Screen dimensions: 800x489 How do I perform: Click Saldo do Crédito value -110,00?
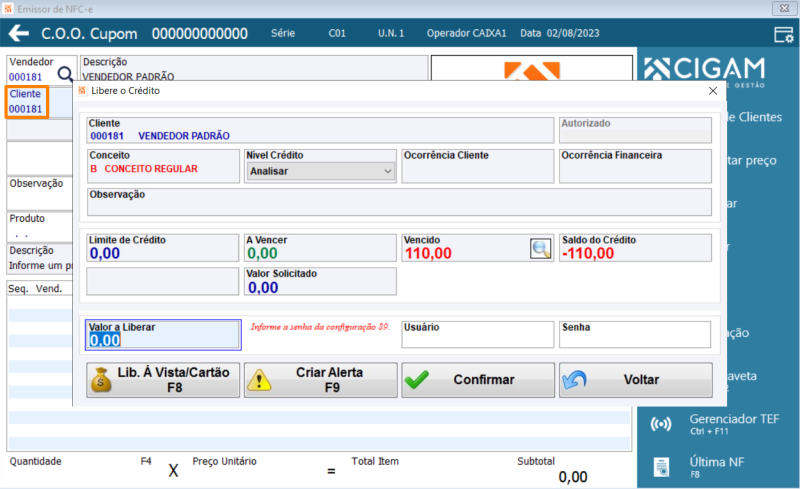click(588, 254)
